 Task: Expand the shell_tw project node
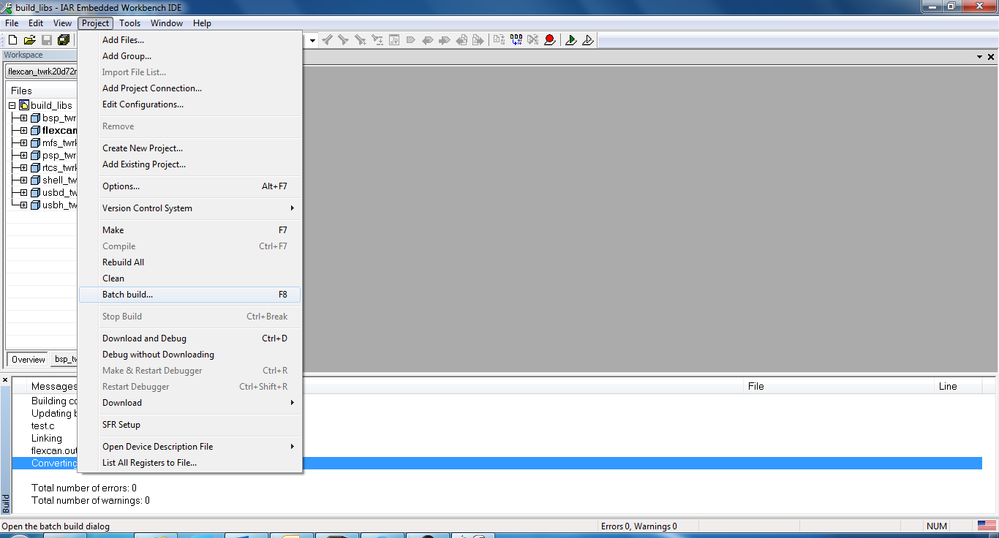(24, 180)
